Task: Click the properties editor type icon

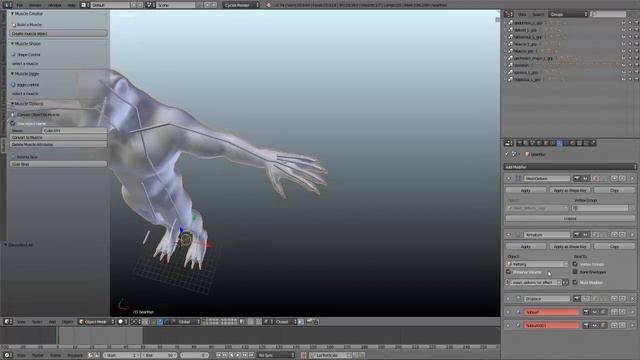Action: [509, 143]
